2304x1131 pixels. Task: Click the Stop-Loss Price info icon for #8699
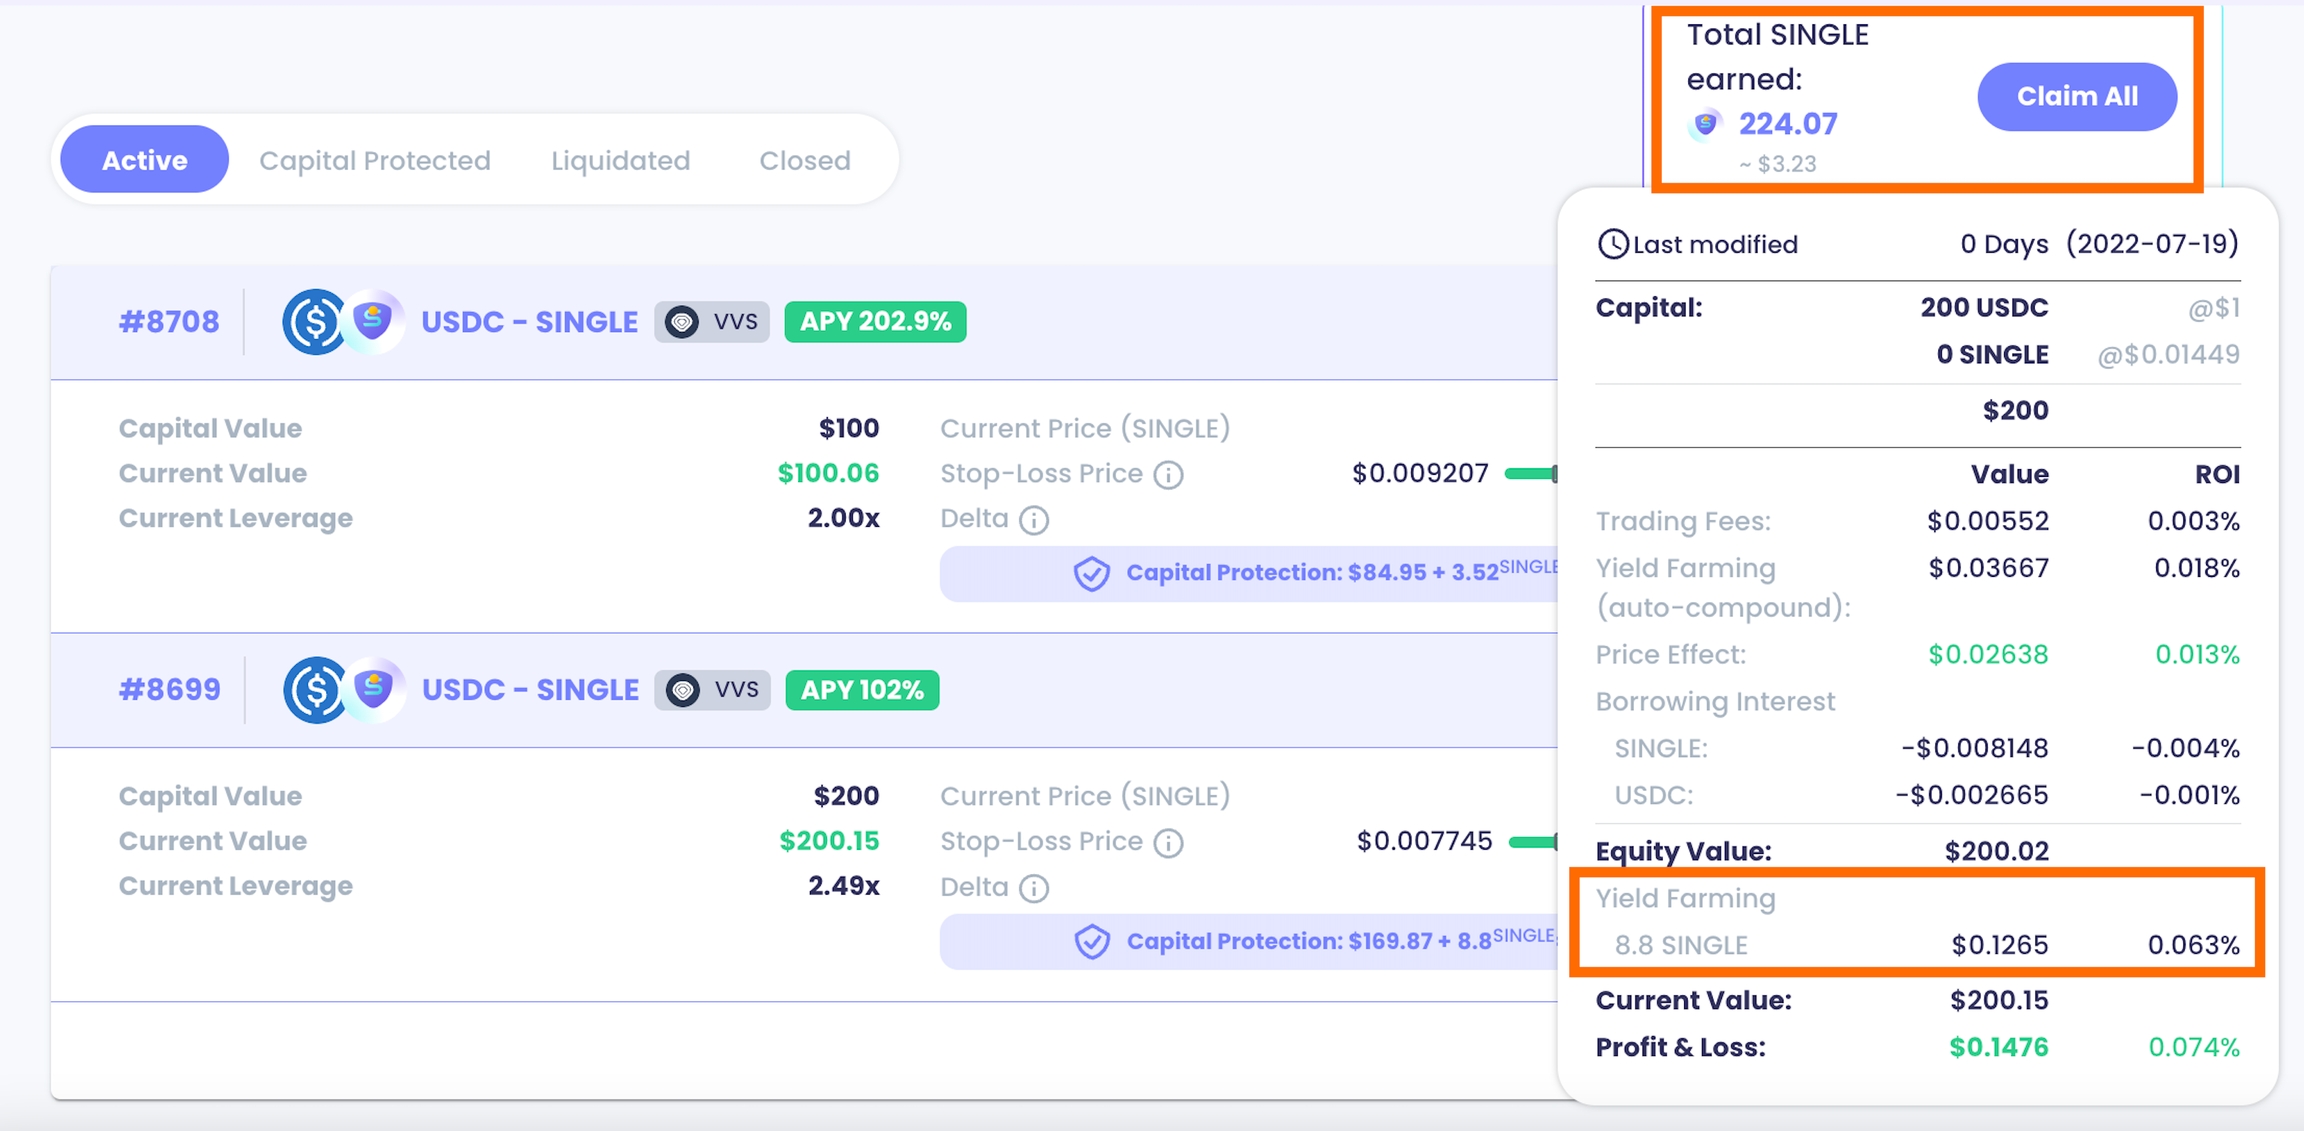1168,842
